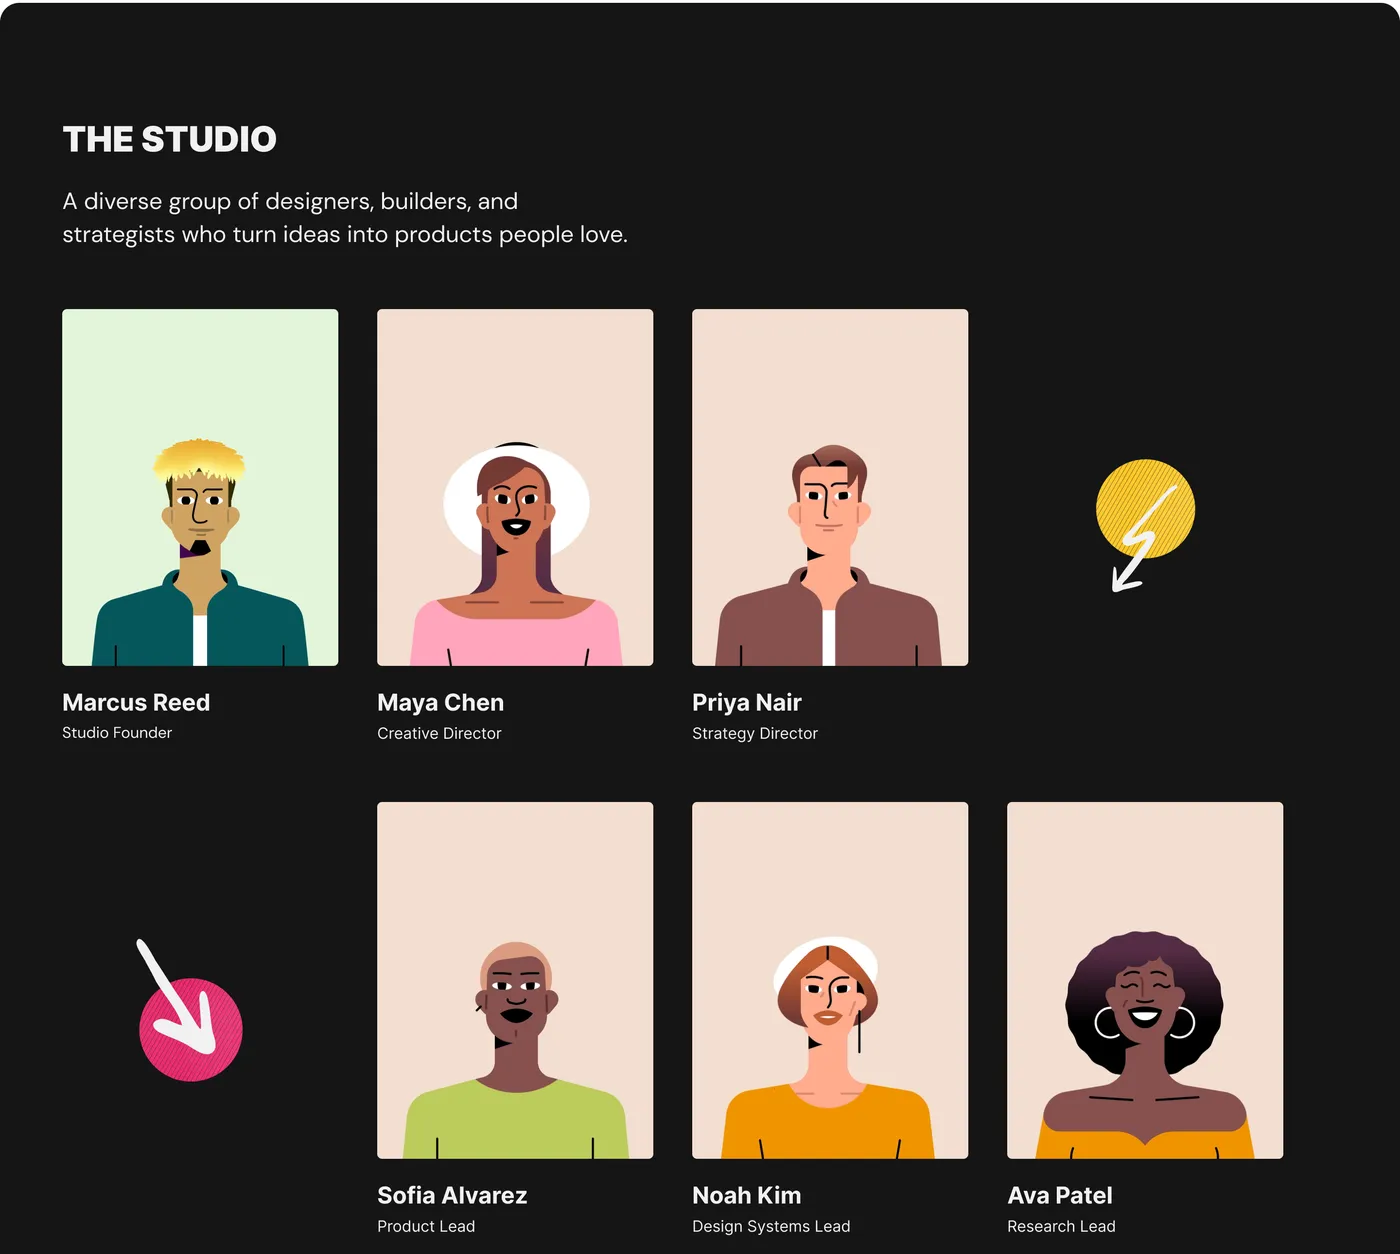This screenshot has width=1400, height=1254.
Task: Click the "Product Lead" role label
Action: click(x=426, y=1226)
